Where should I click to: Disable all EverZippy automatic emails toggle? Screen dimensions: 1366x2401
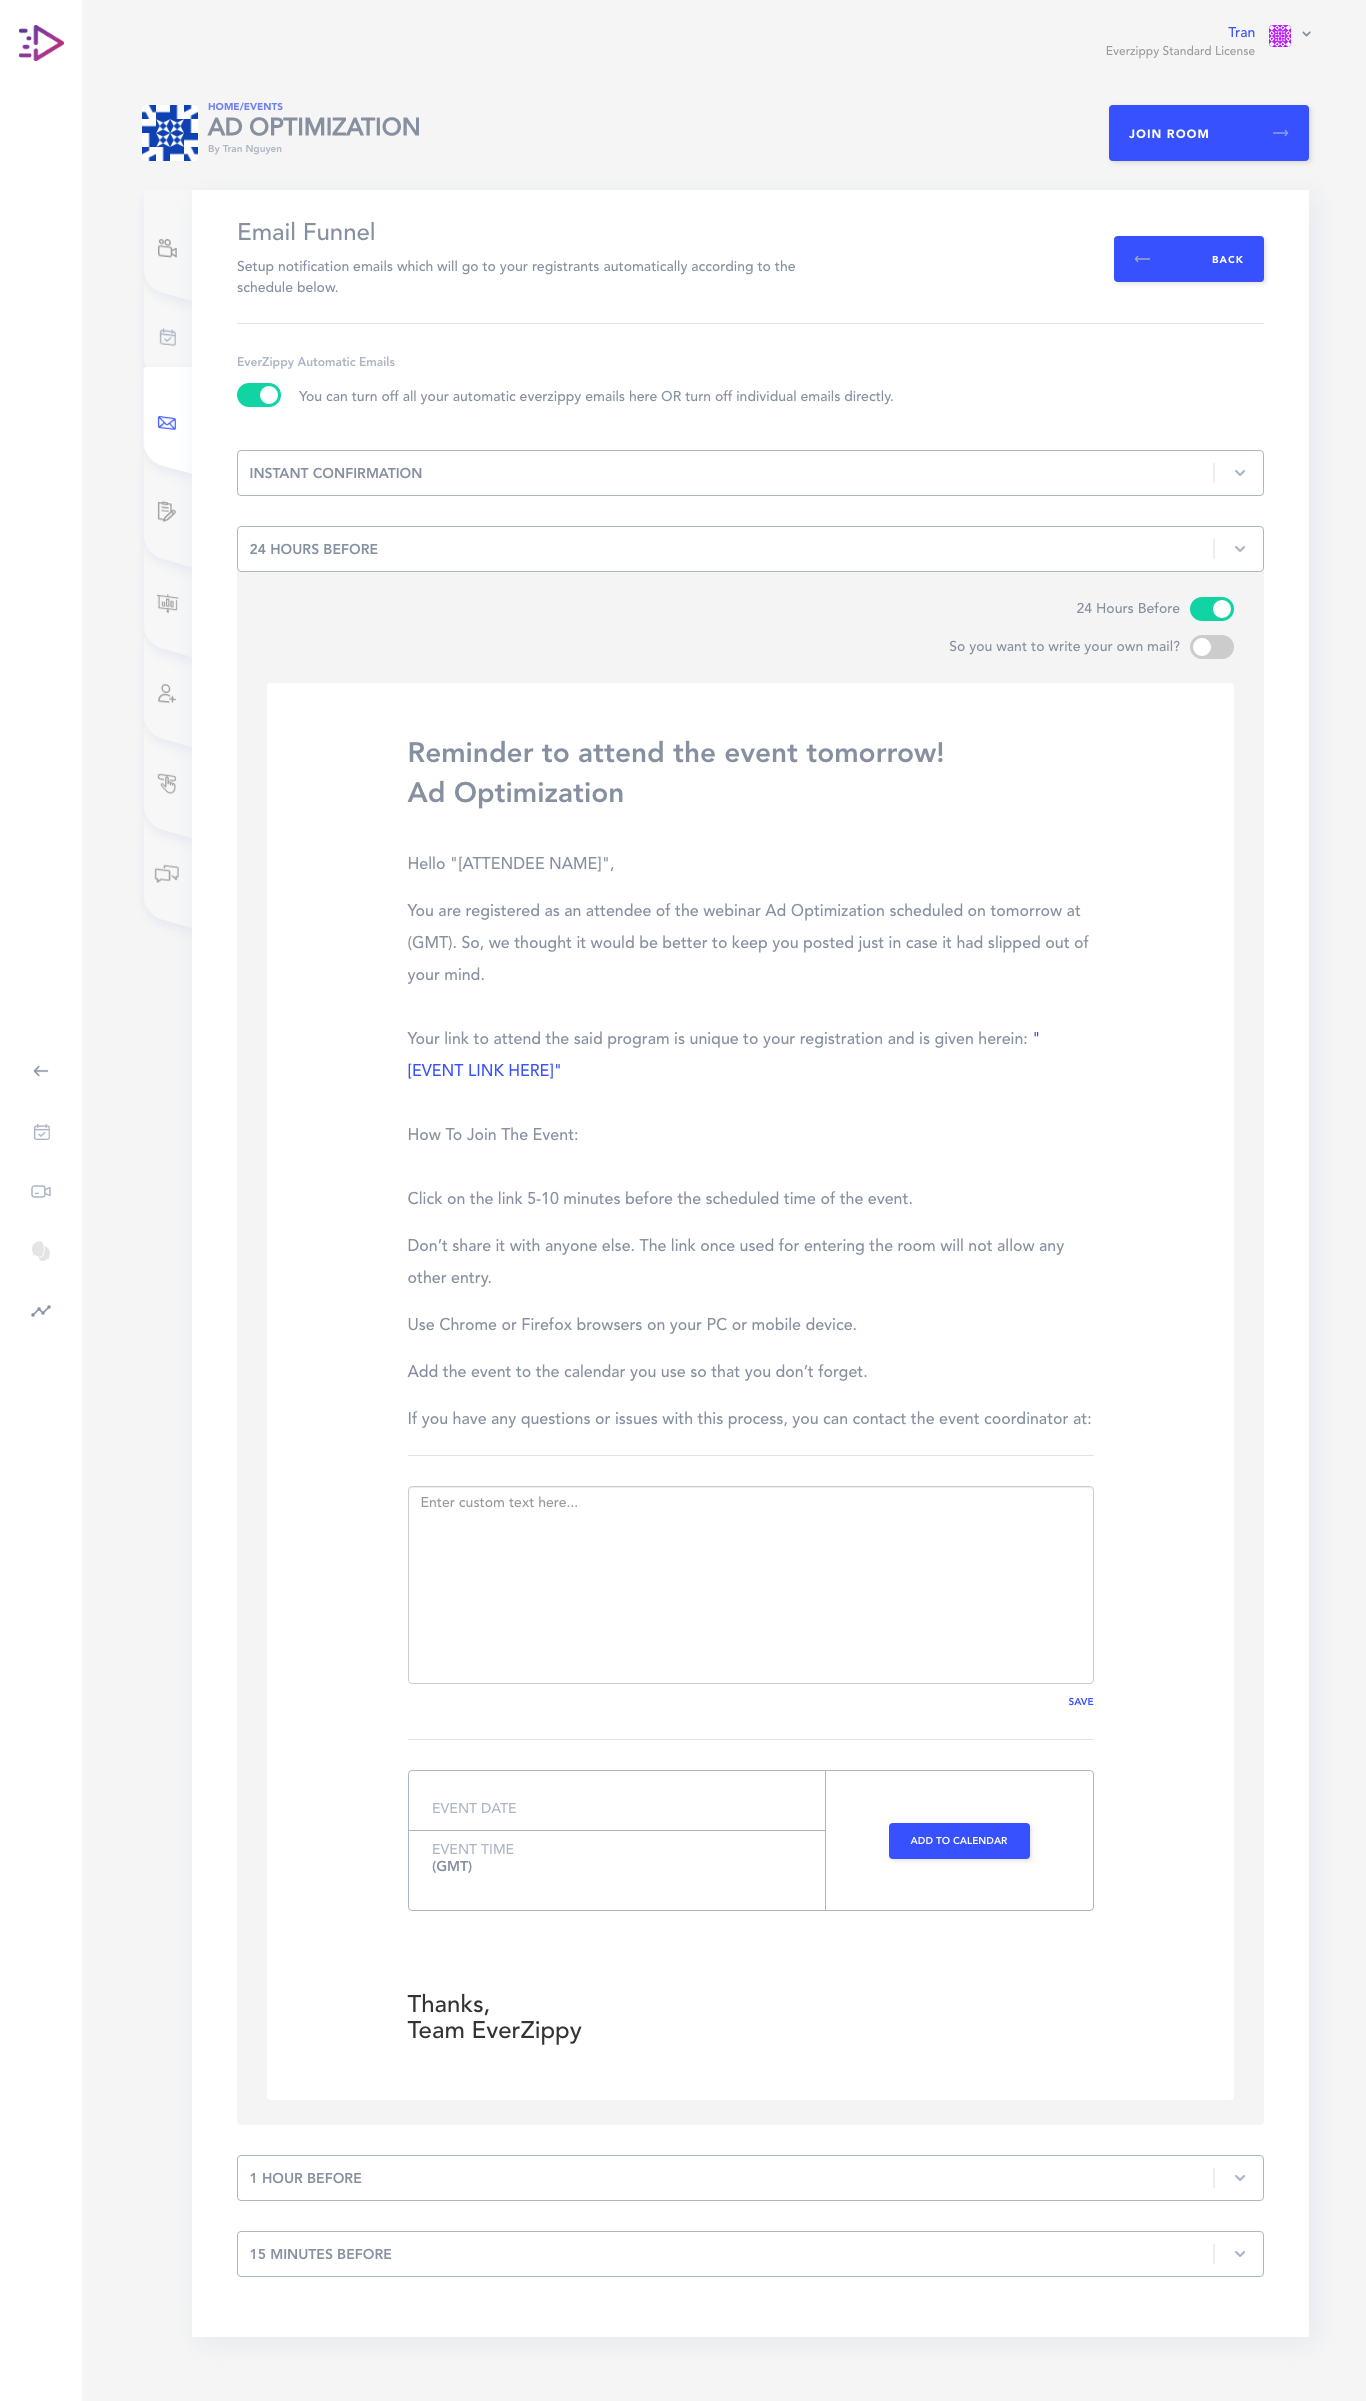click(259, 395)
